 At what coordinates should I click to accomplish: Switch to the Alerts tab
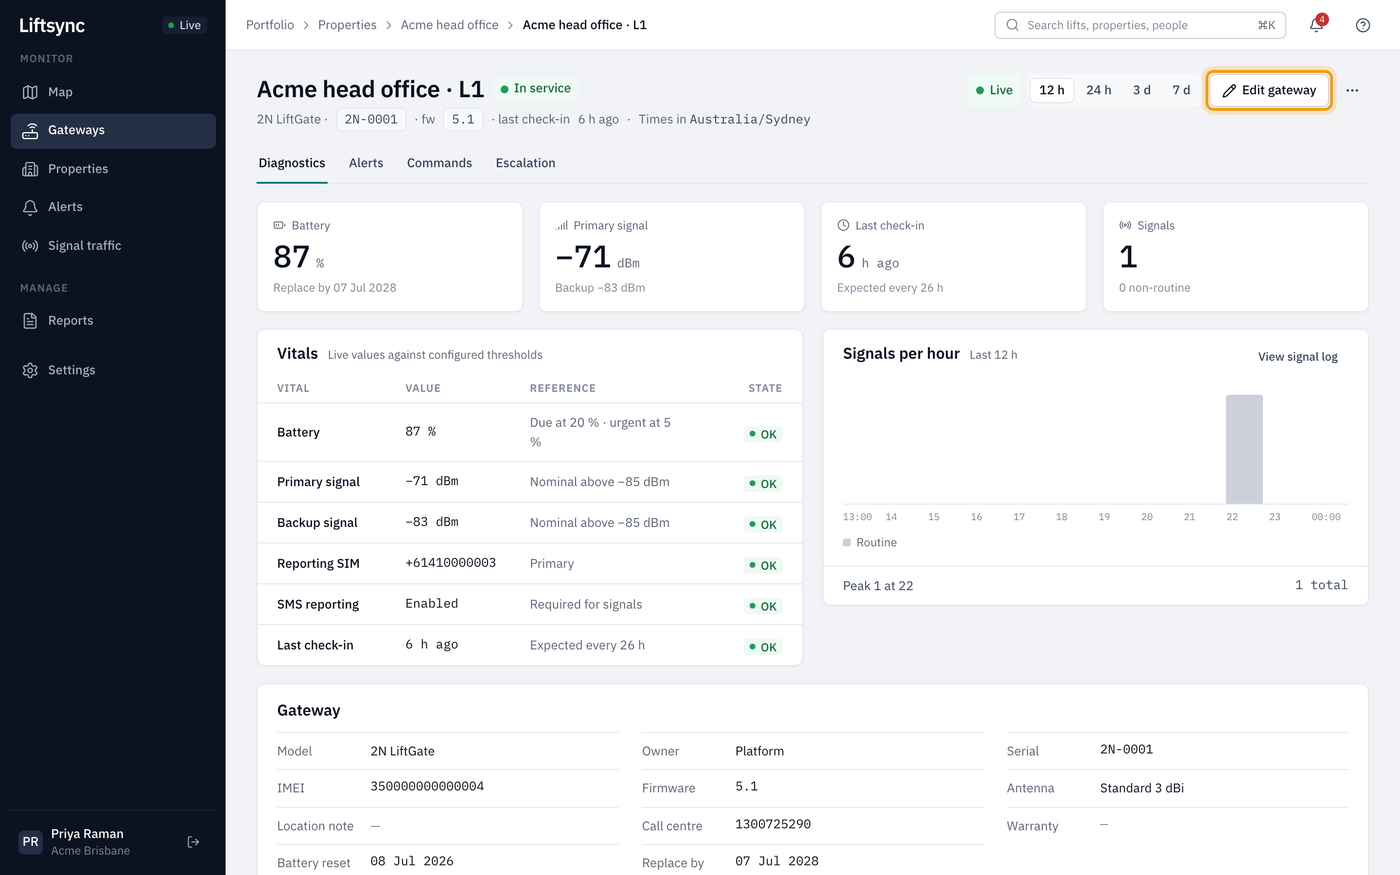pyautogui.click(x=366, y=164)
